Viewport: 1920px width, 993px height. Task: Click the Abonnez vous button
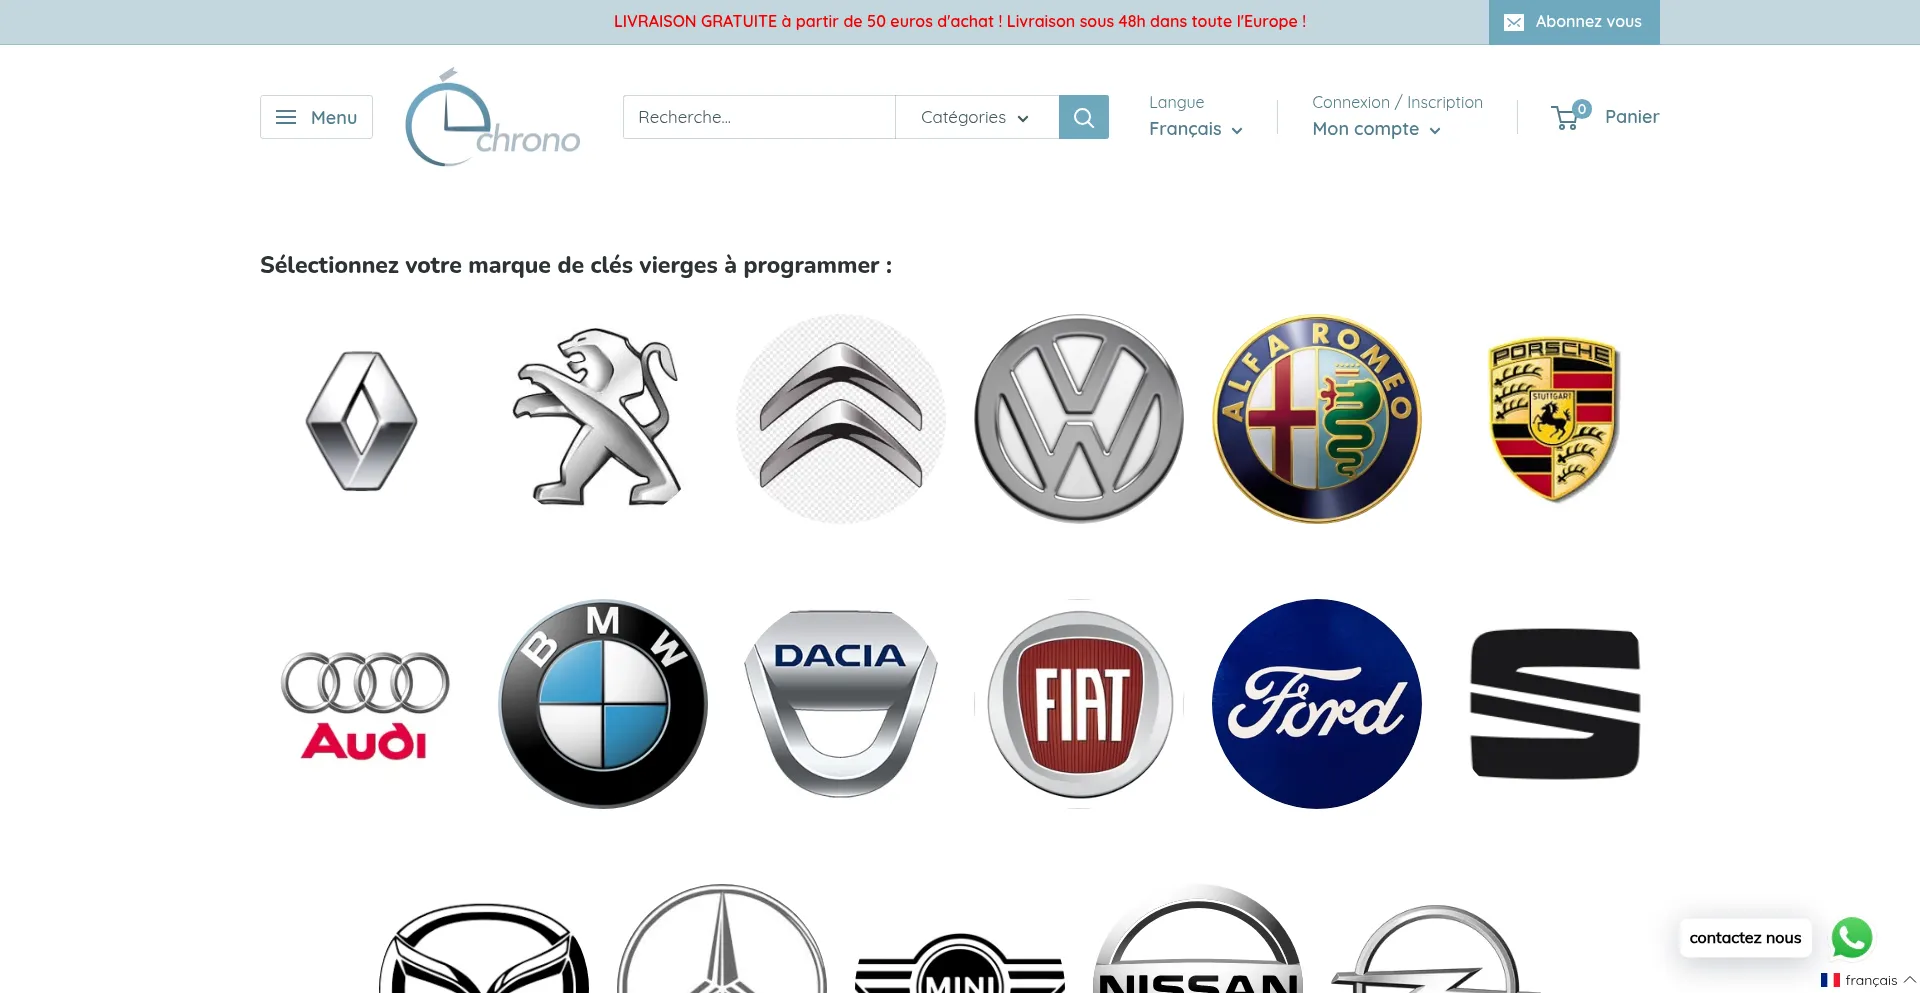(x=1574, y=22)
